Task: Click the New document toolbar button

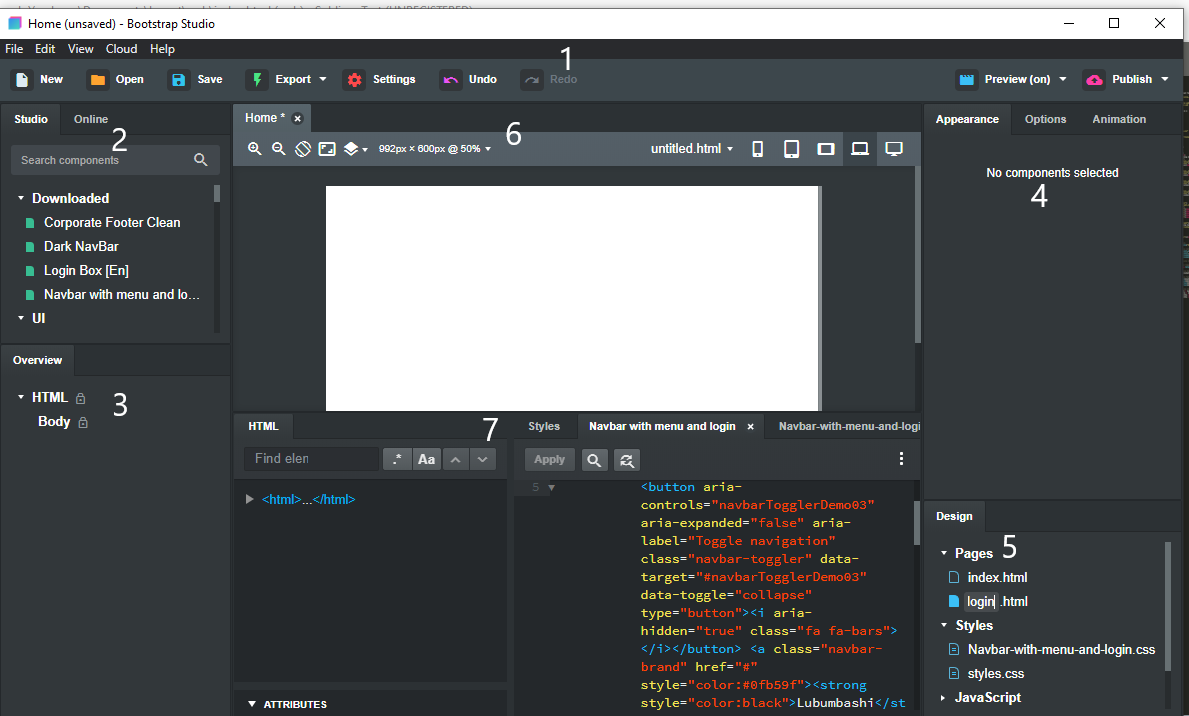Action: 38,80
